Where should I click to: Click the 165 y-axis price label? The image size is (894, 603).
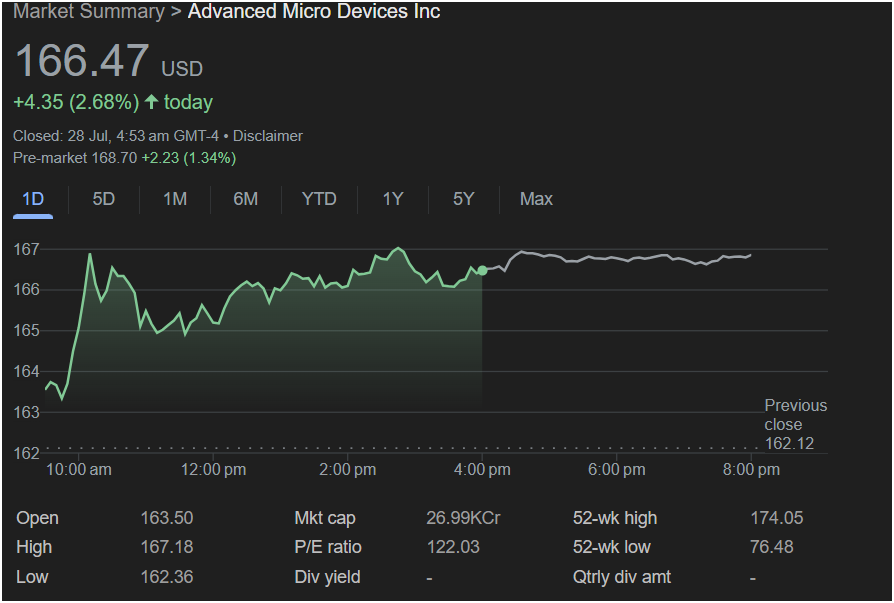27,331
